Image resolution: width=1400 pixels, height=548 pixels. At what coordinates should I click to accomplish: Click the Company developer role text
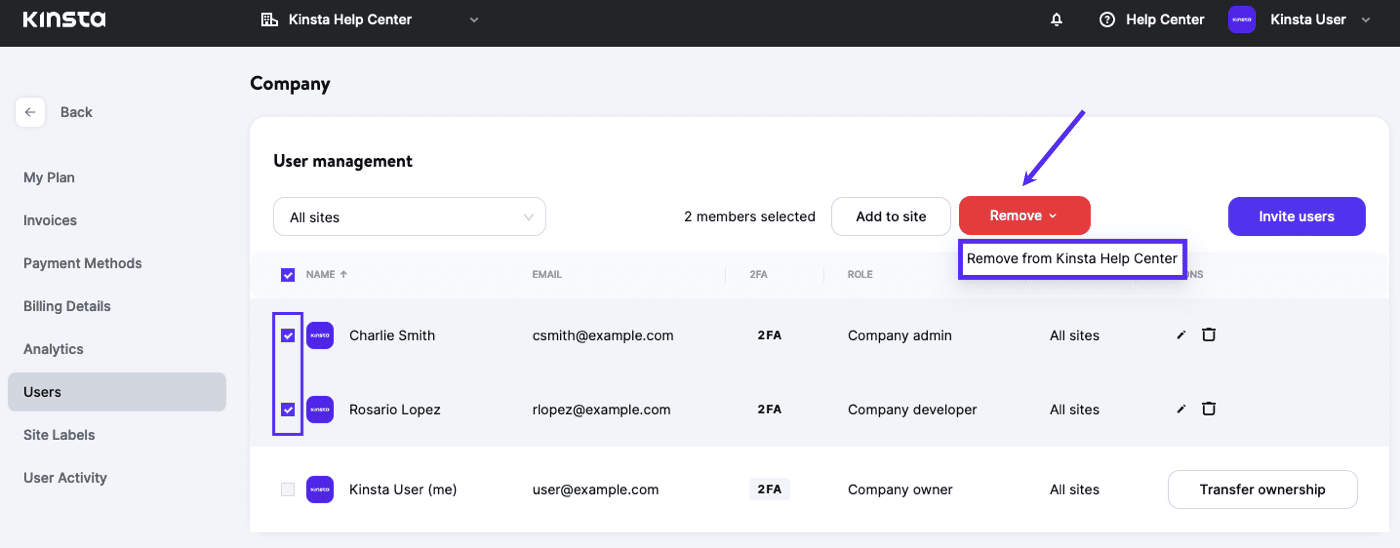coord(912,409)
